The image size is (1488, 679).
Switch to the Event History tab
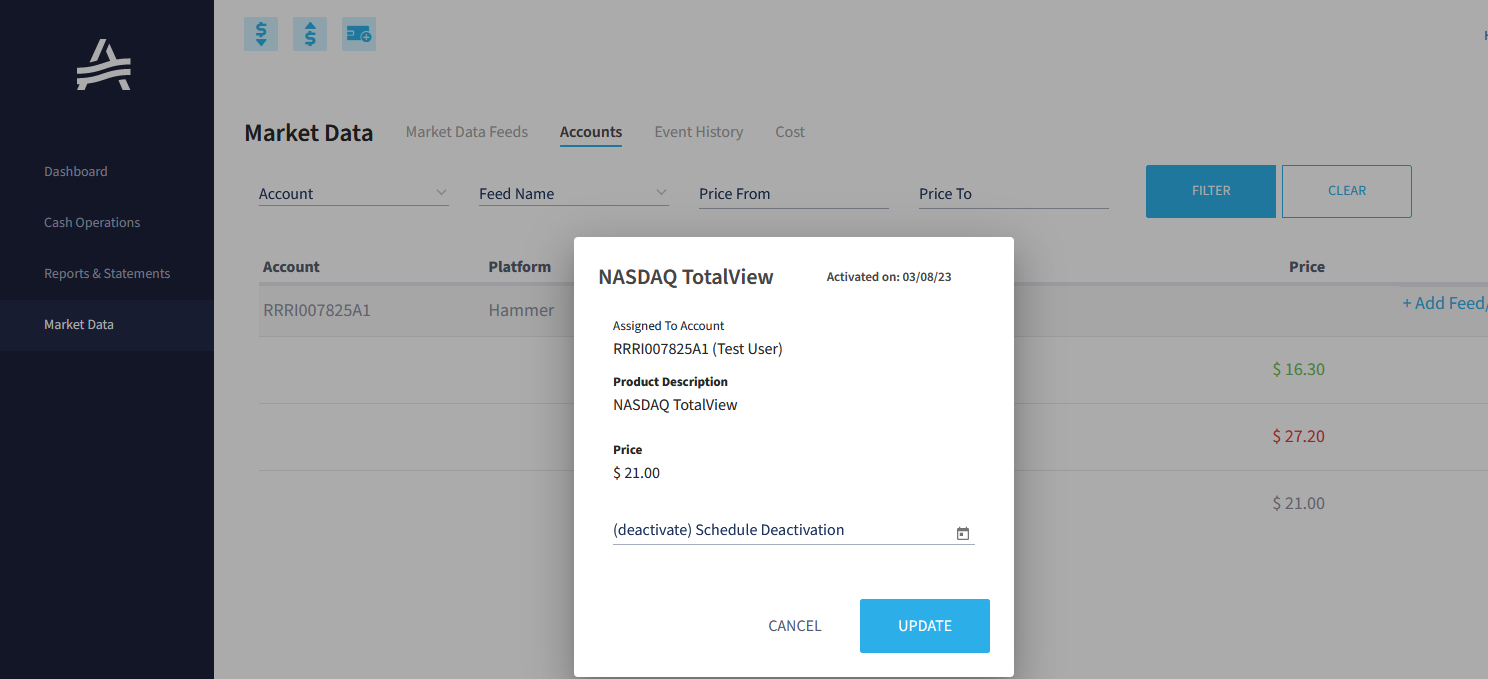699,131
